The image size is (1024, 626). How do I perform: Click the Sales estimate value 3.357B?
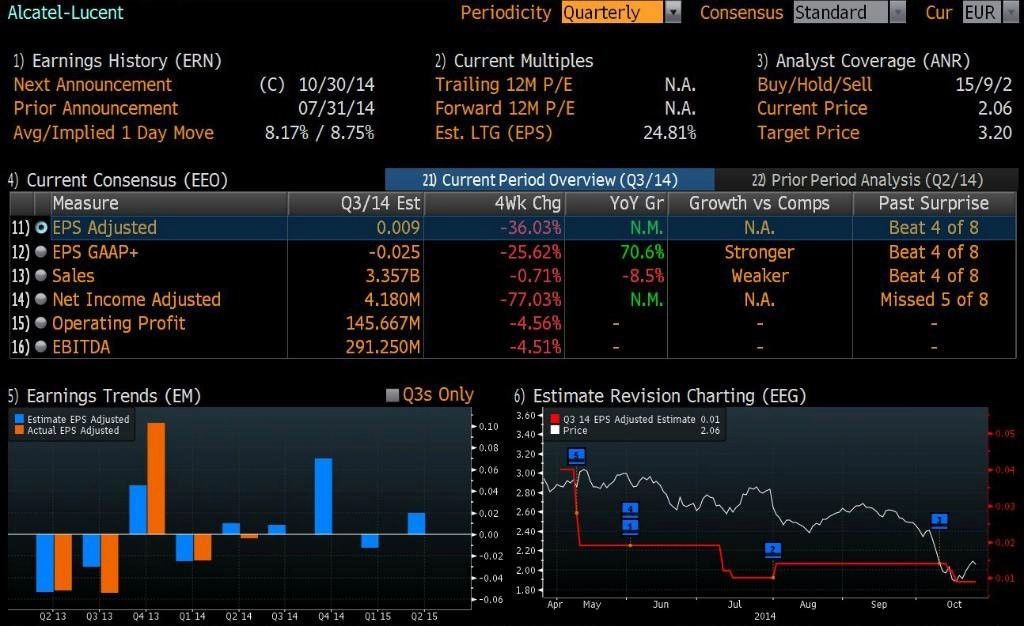pyautogui.click(x=392, y=275)
